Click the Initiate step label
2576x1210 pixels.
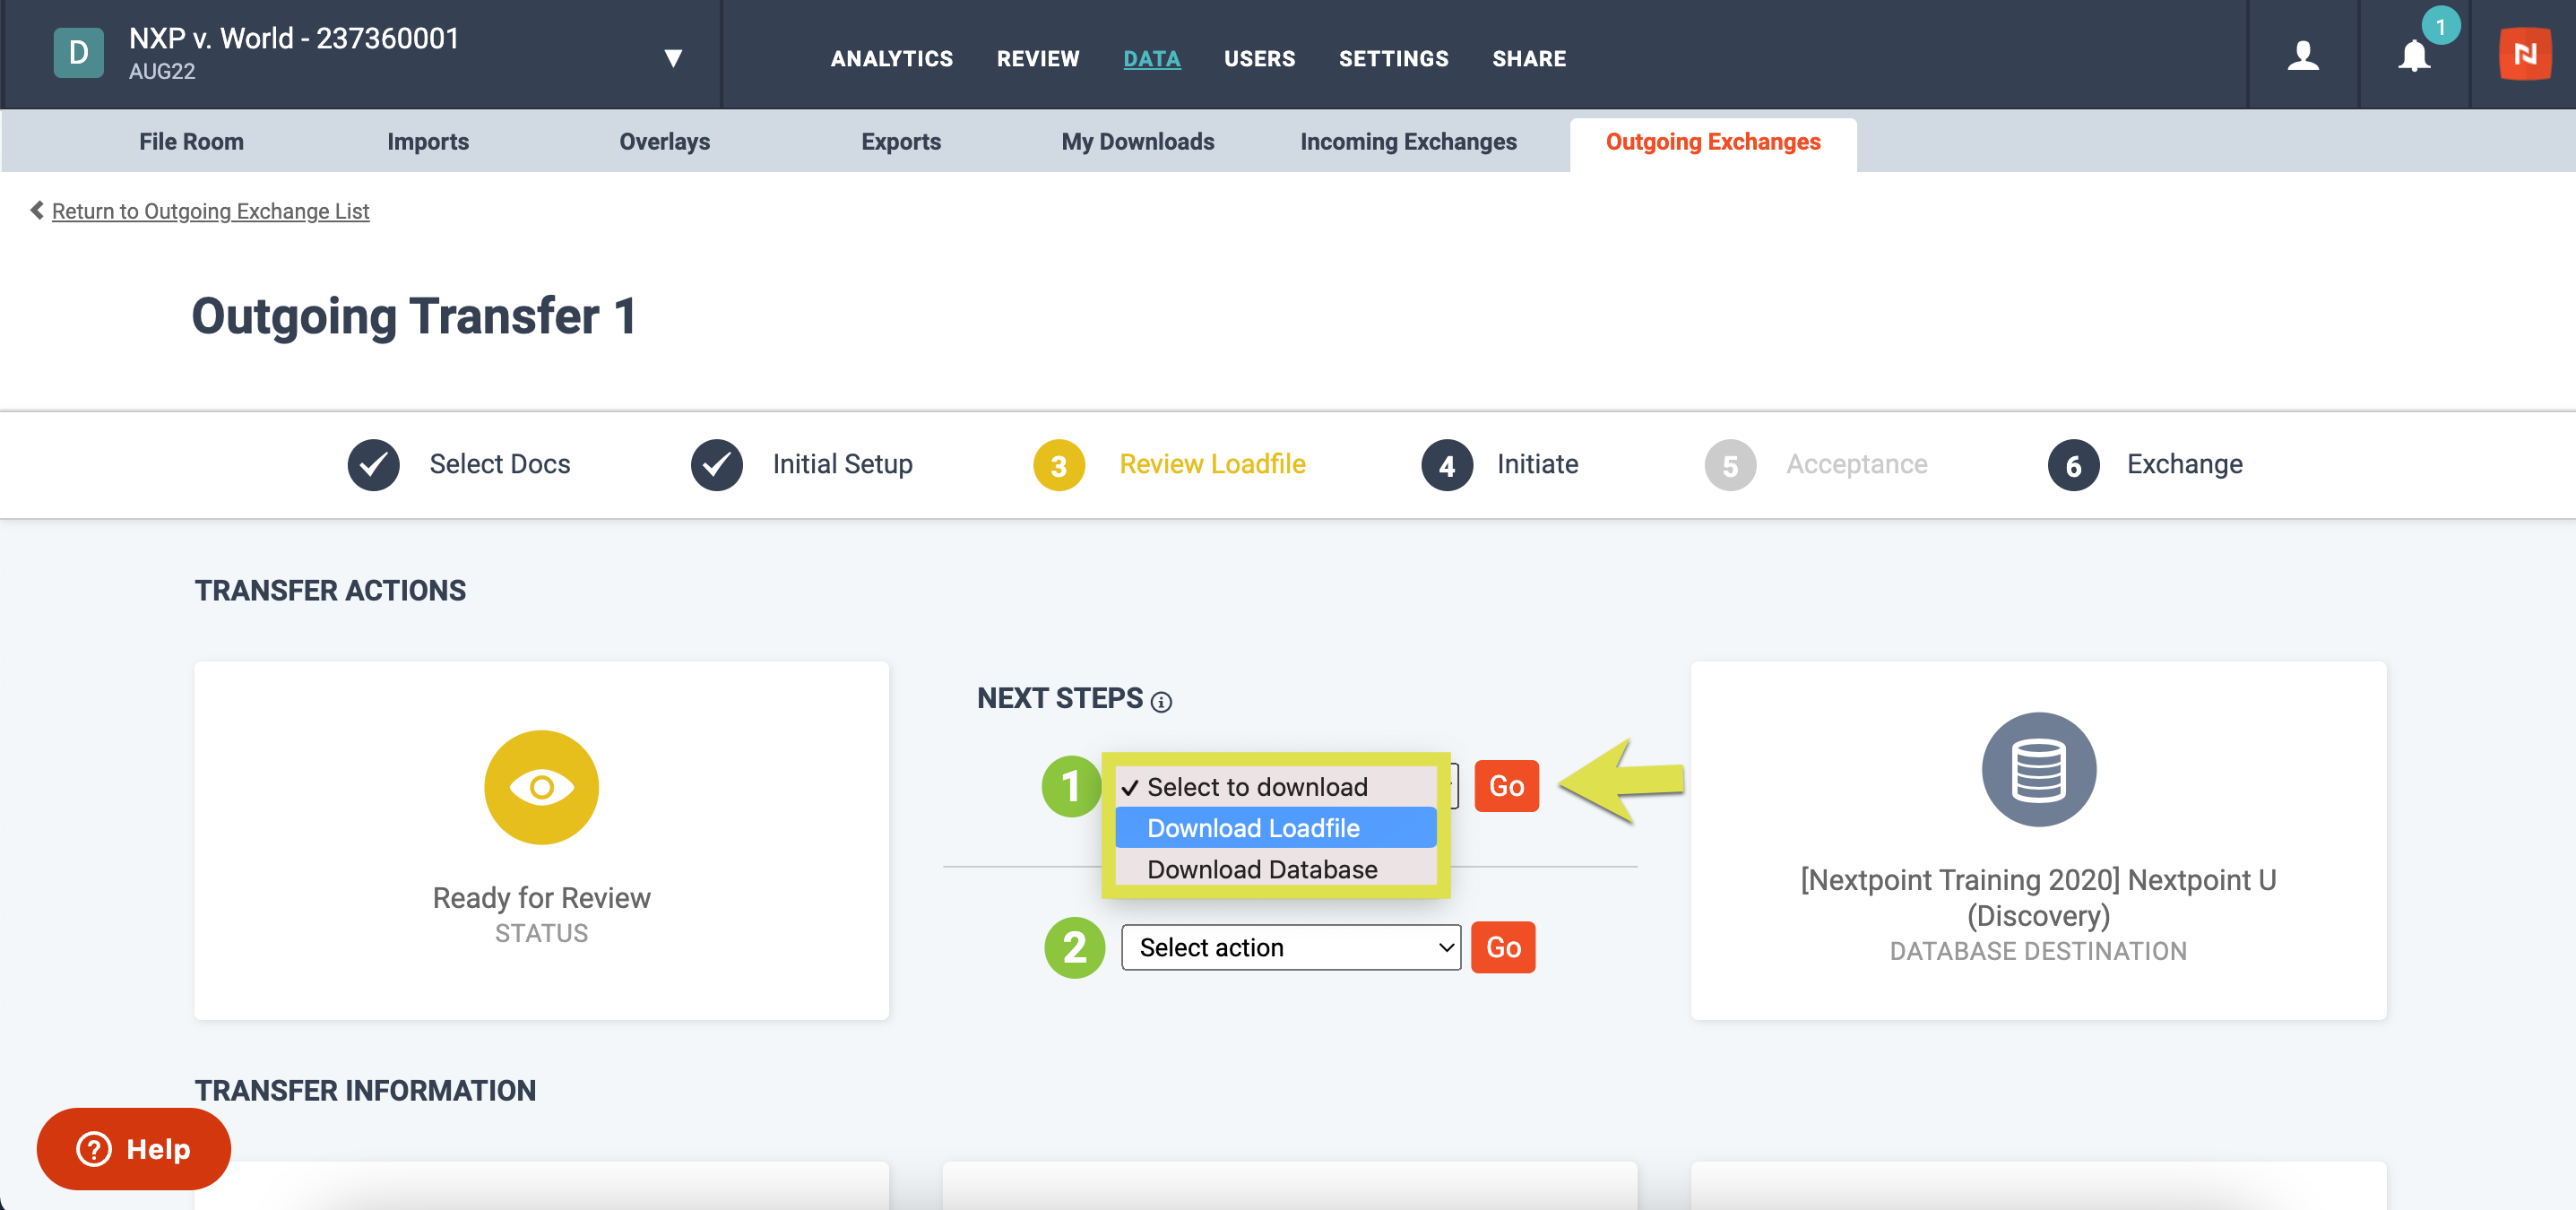[1537, 464]
